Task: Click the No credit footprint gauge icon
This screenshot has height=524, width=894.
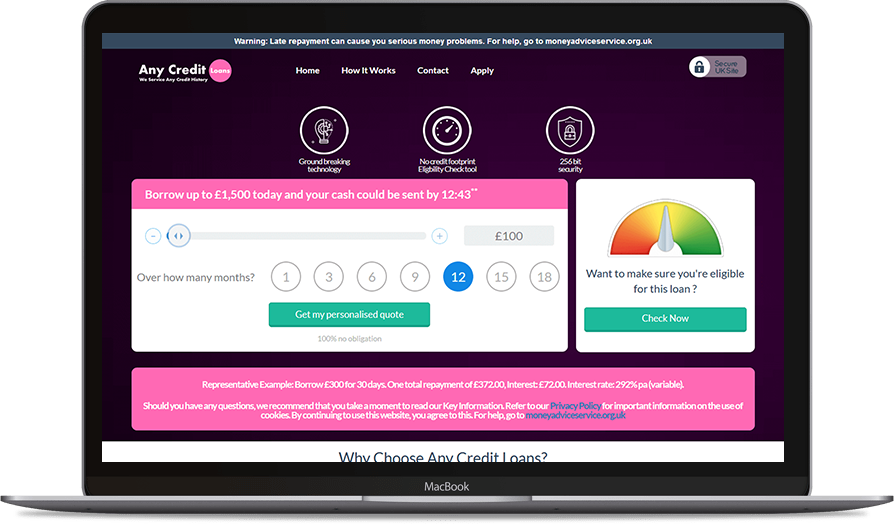Action: (x=447, y=131)
